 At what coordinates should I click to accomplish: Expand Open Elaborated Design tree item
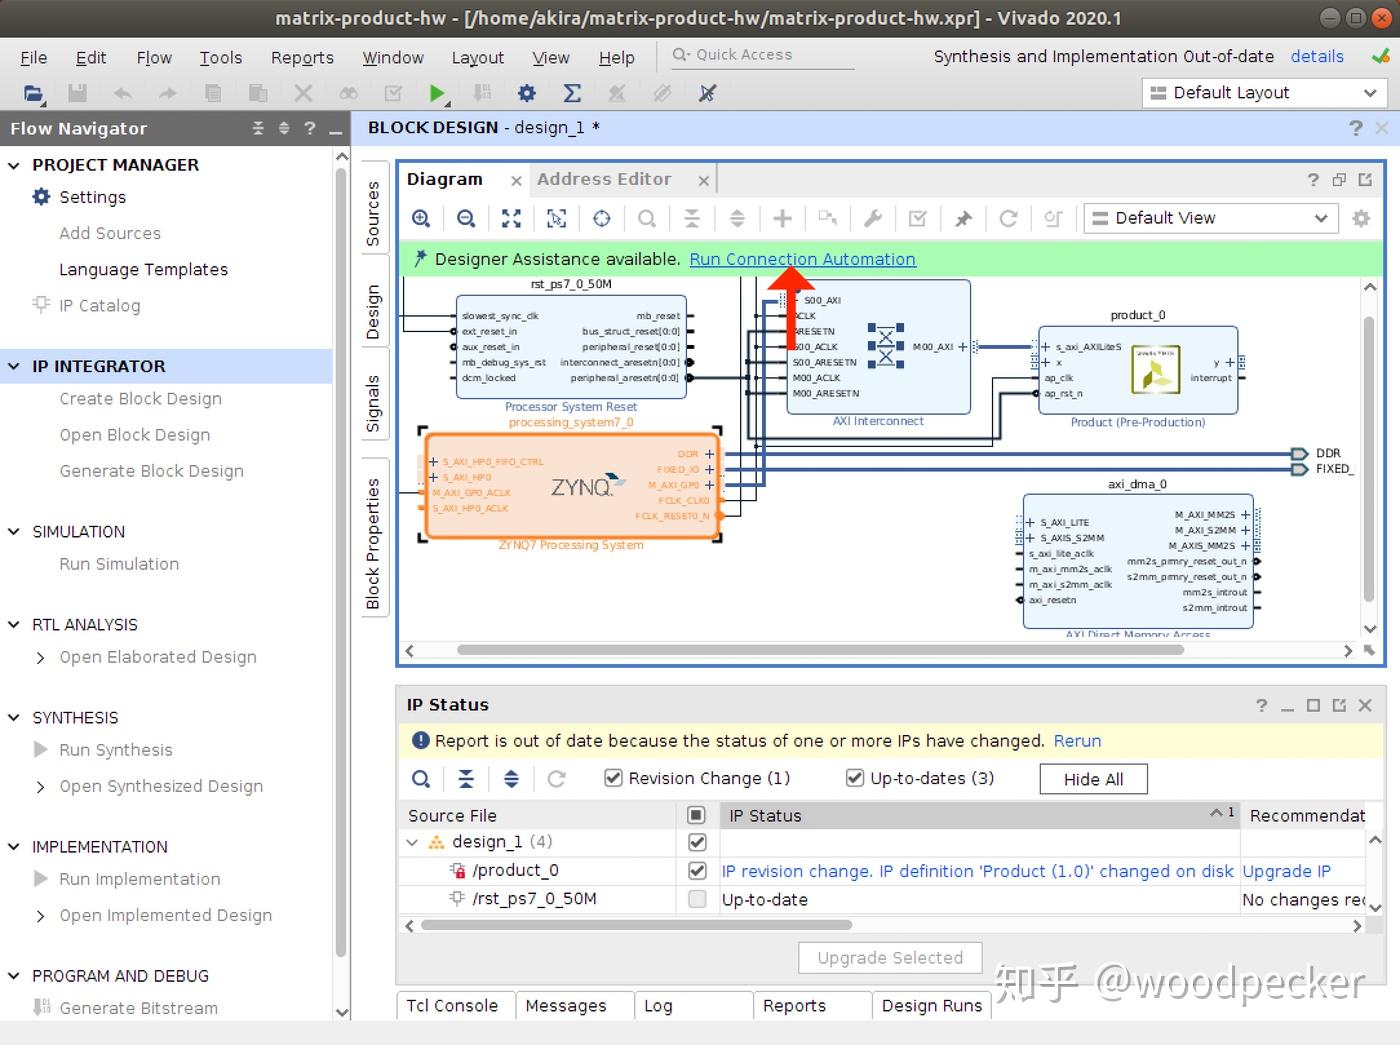click(x=40, y=657)
